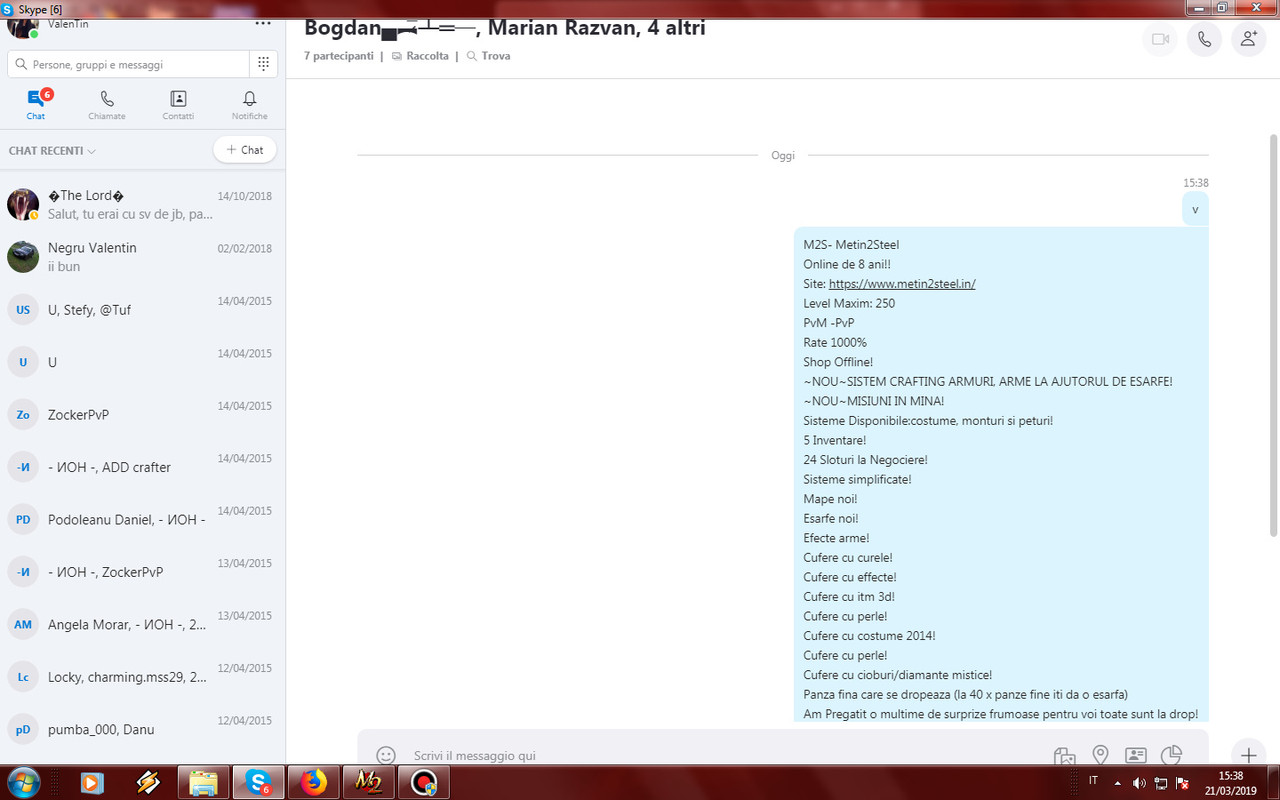Open Raccolta gallery for this chat

click(x=420, y=56)
